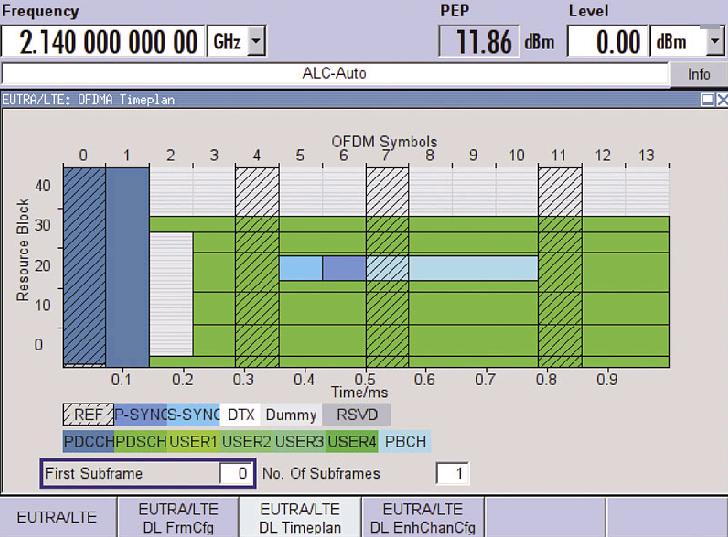Click the ALC-Auto status bar

pyautogui.click(x=335, y=75)
